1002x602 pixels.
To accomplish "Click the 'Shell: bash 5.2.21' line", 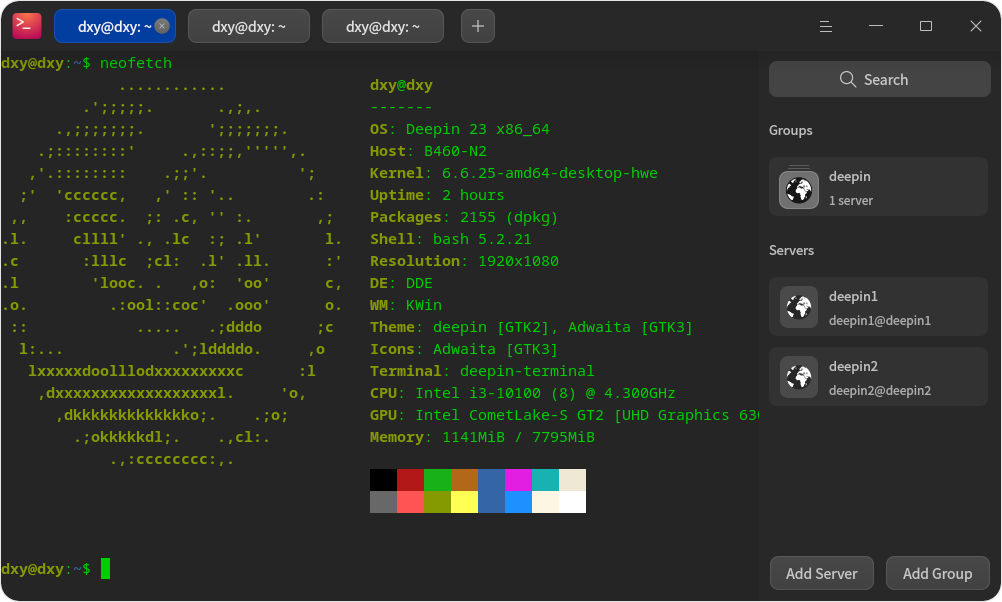I will [x=451, y=239].
